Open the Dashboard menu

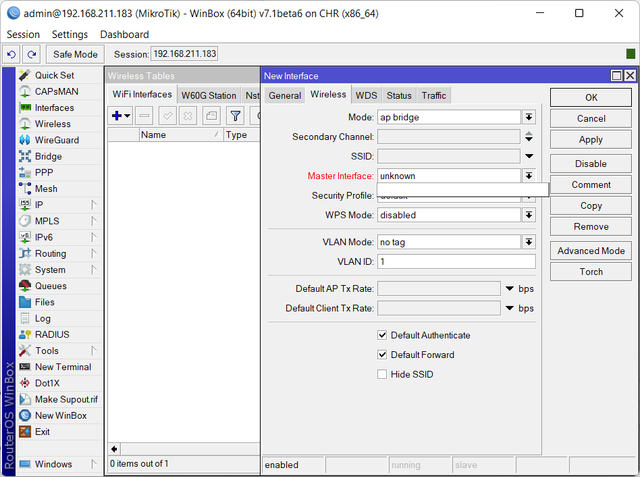pos(124,35)
